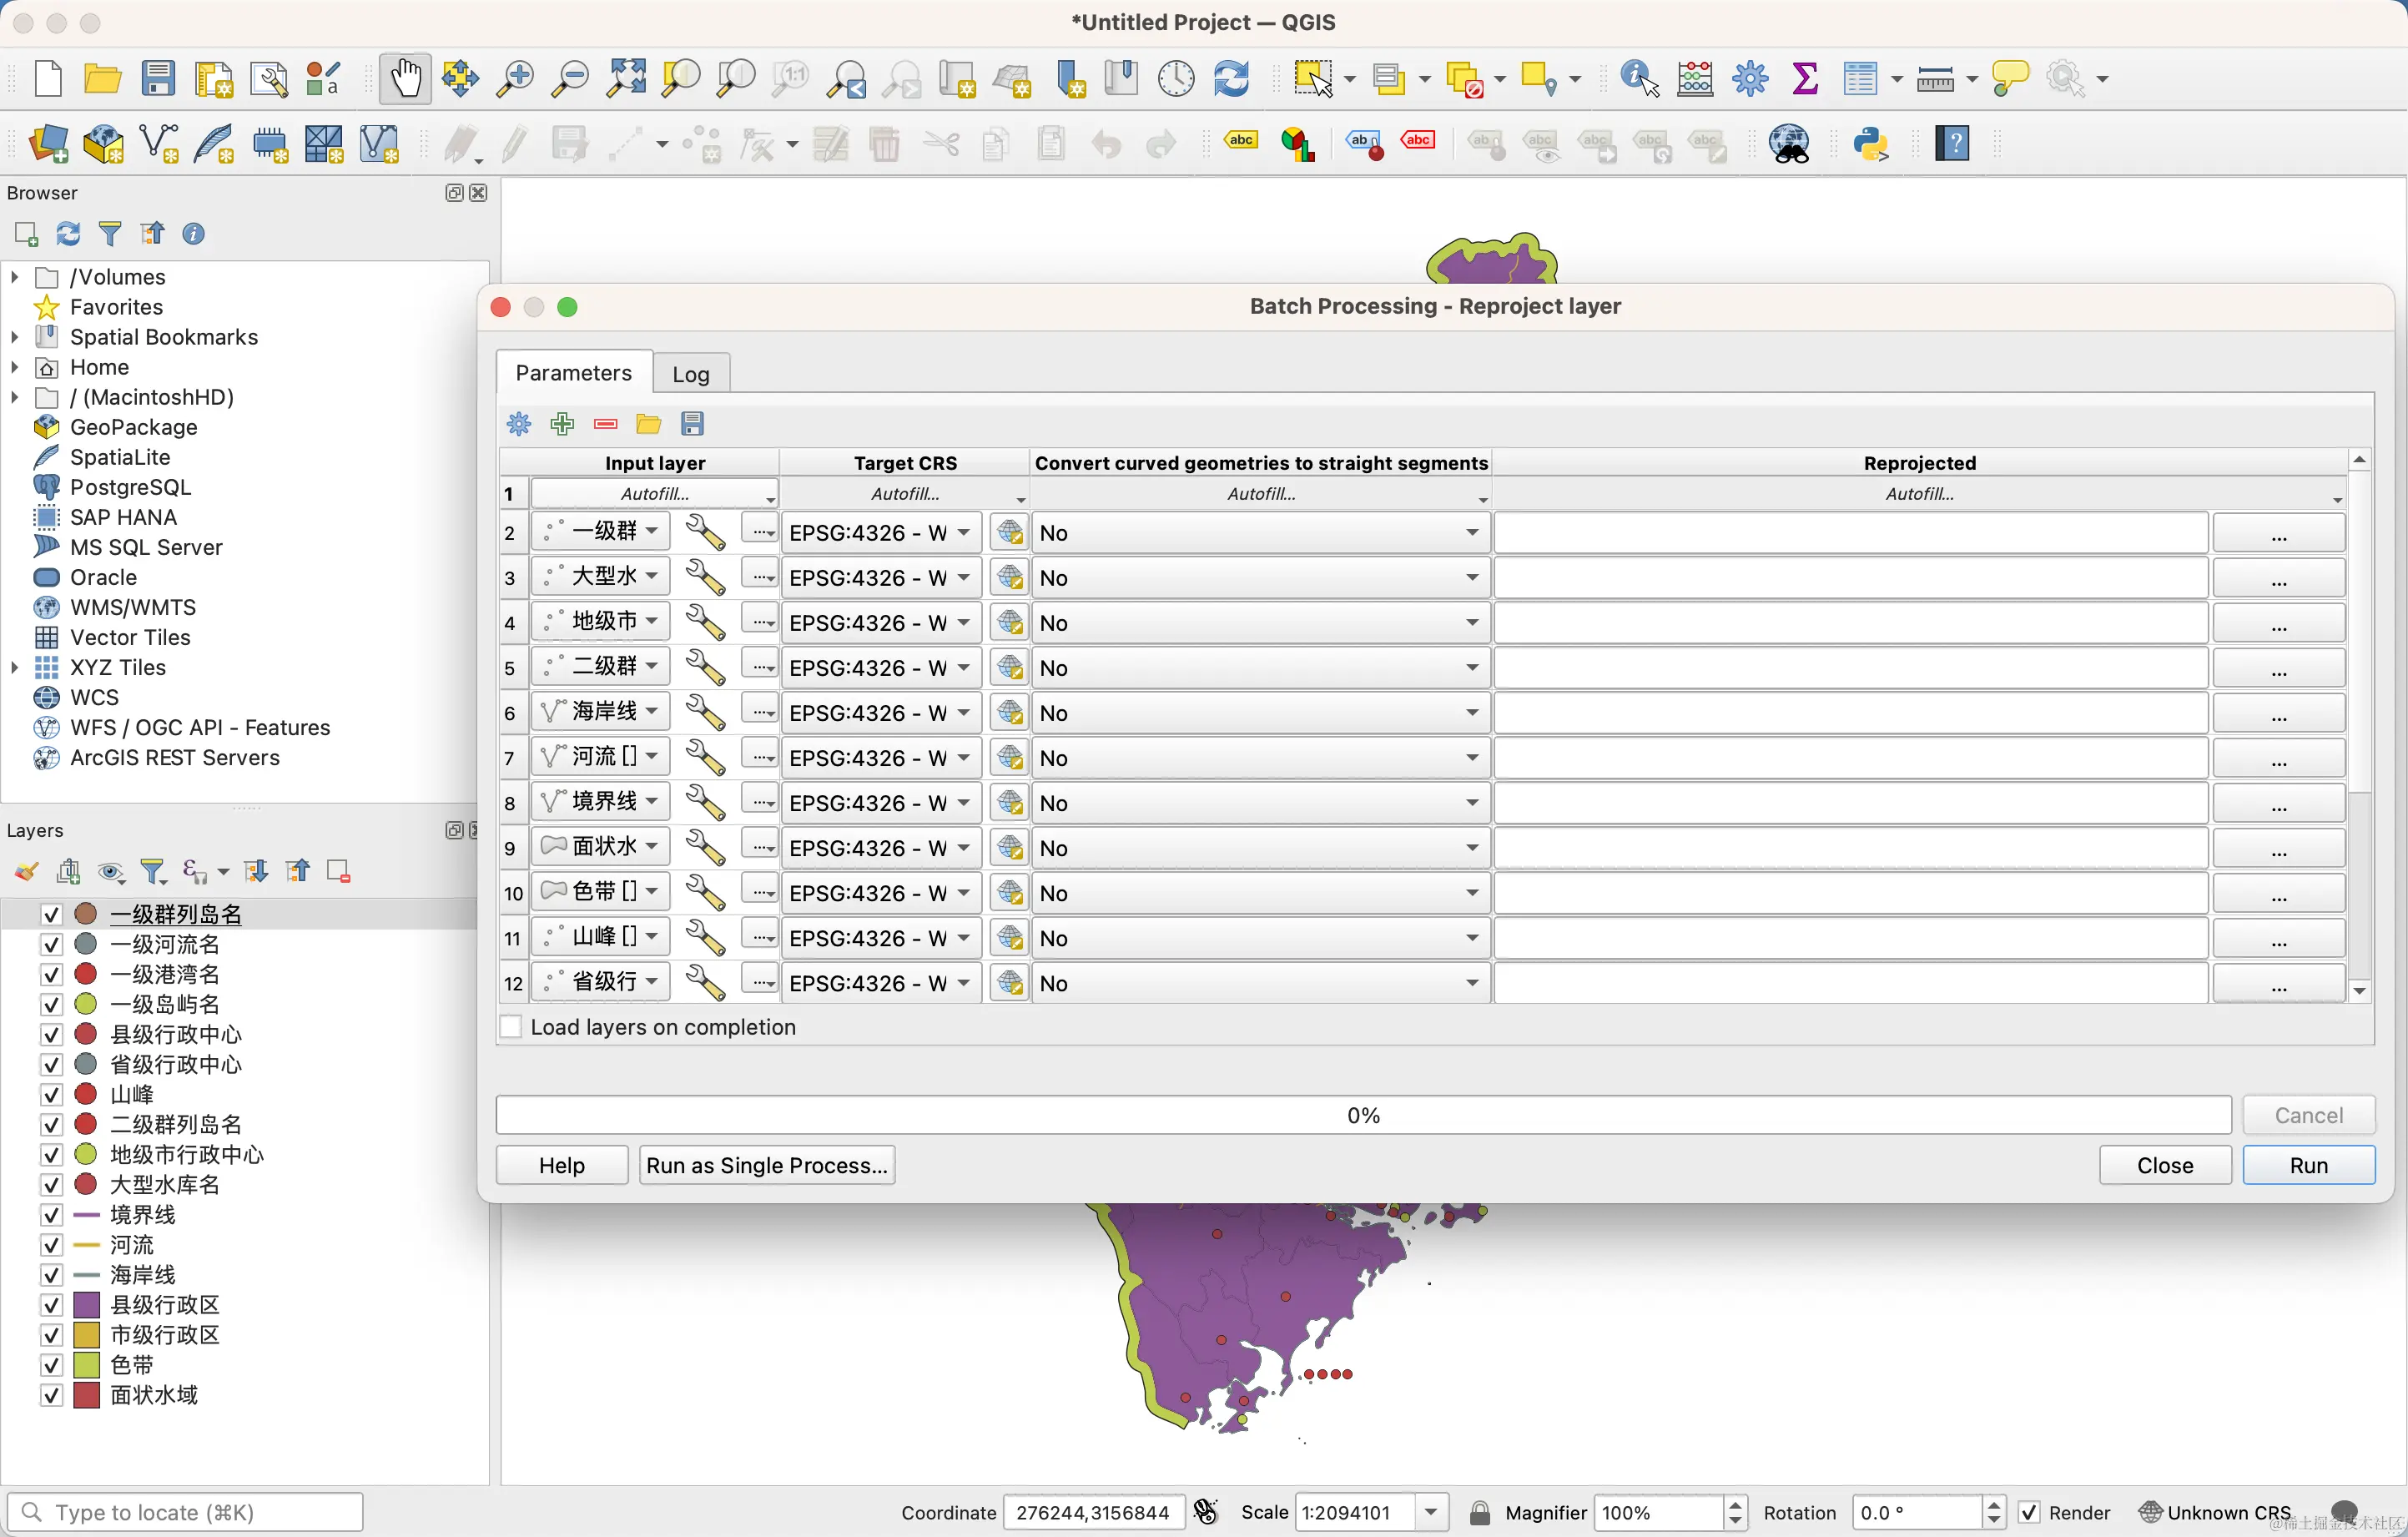Click the Statistical Summary sigma icon
2408x1537 pixels.
pos(1805,78)
